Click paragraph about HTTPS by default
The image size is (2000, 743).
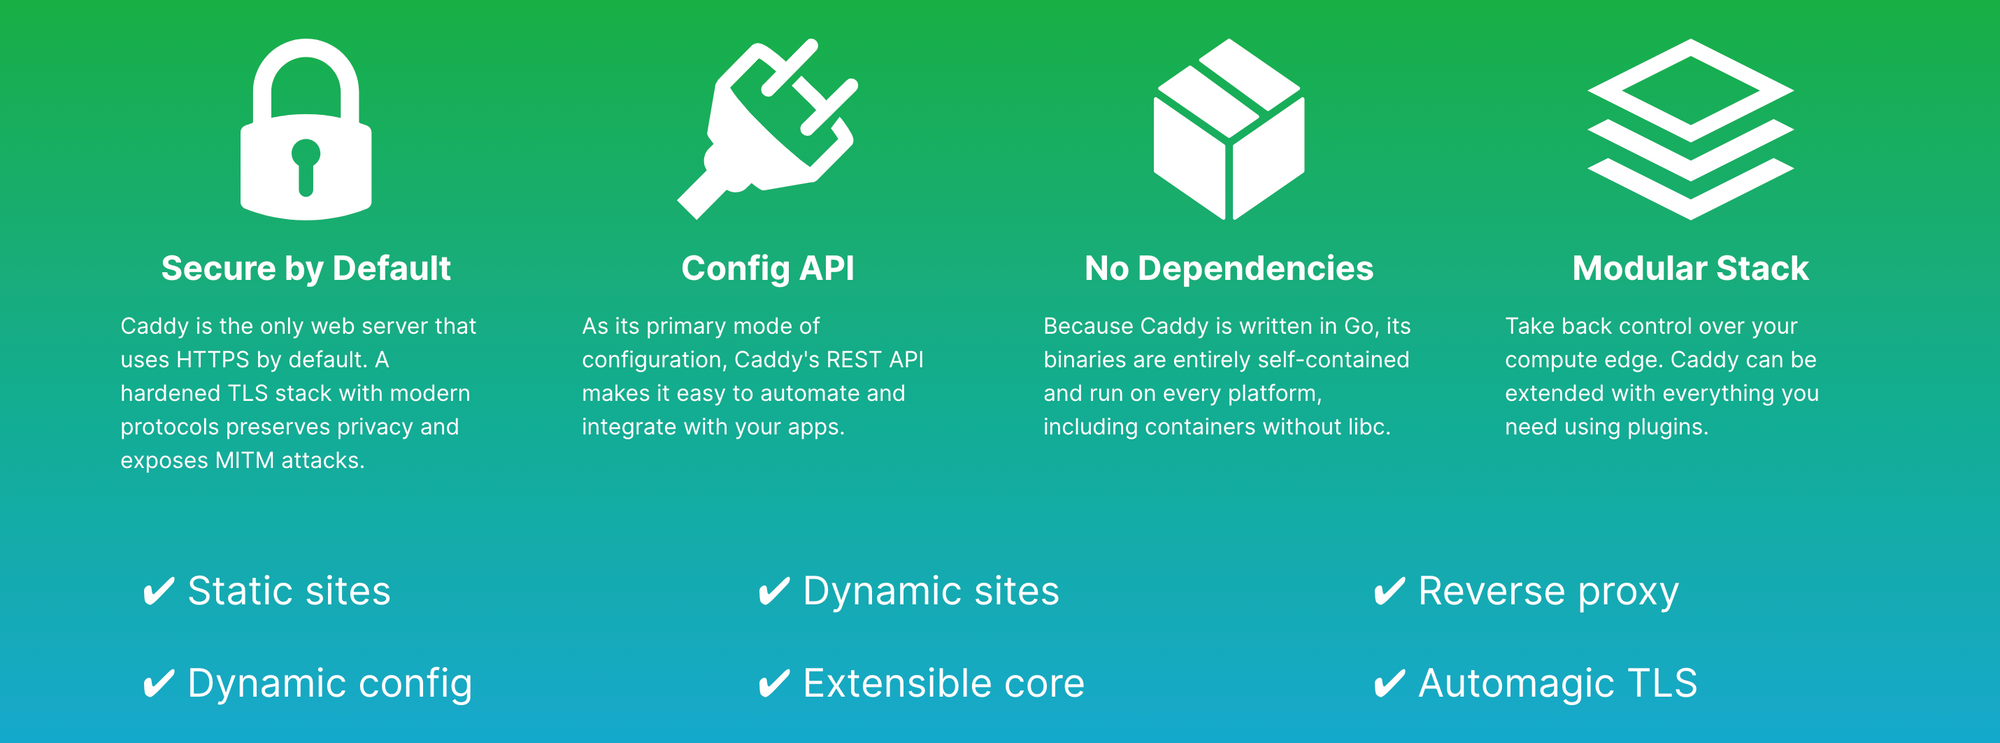(299, 393)
